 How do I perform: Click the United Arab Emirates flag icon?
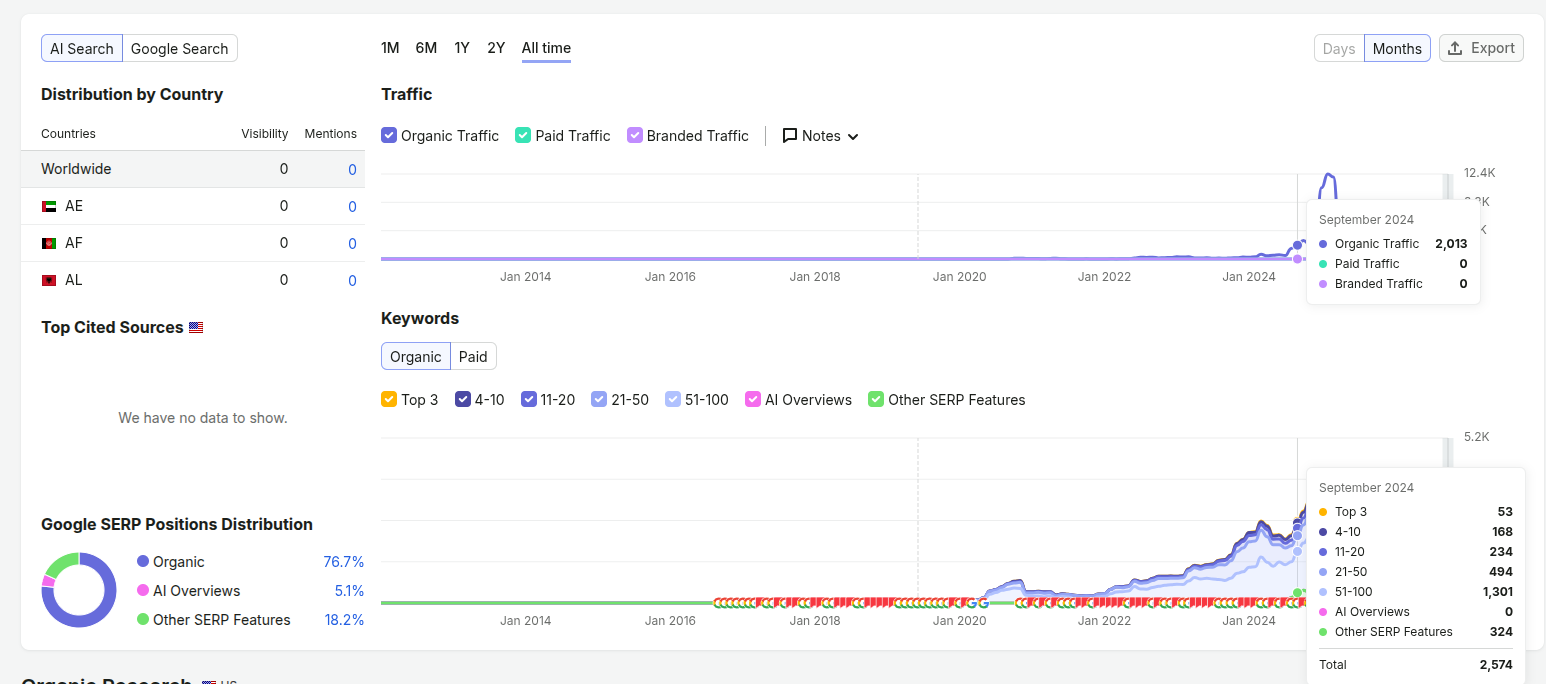[x=49, y=206]
